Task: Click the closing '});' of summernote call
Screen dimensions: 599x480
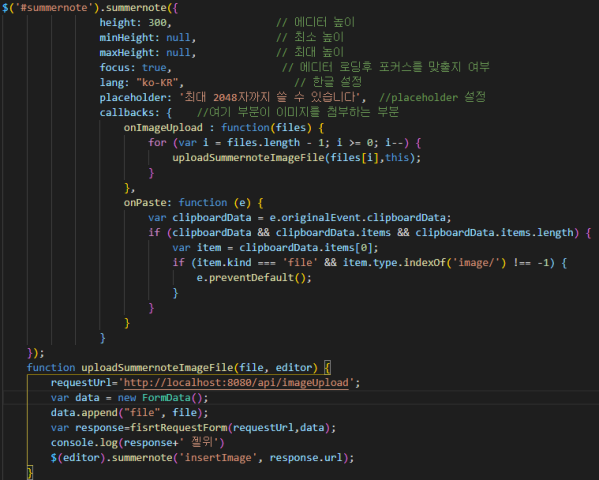Action: pos(36,353)
